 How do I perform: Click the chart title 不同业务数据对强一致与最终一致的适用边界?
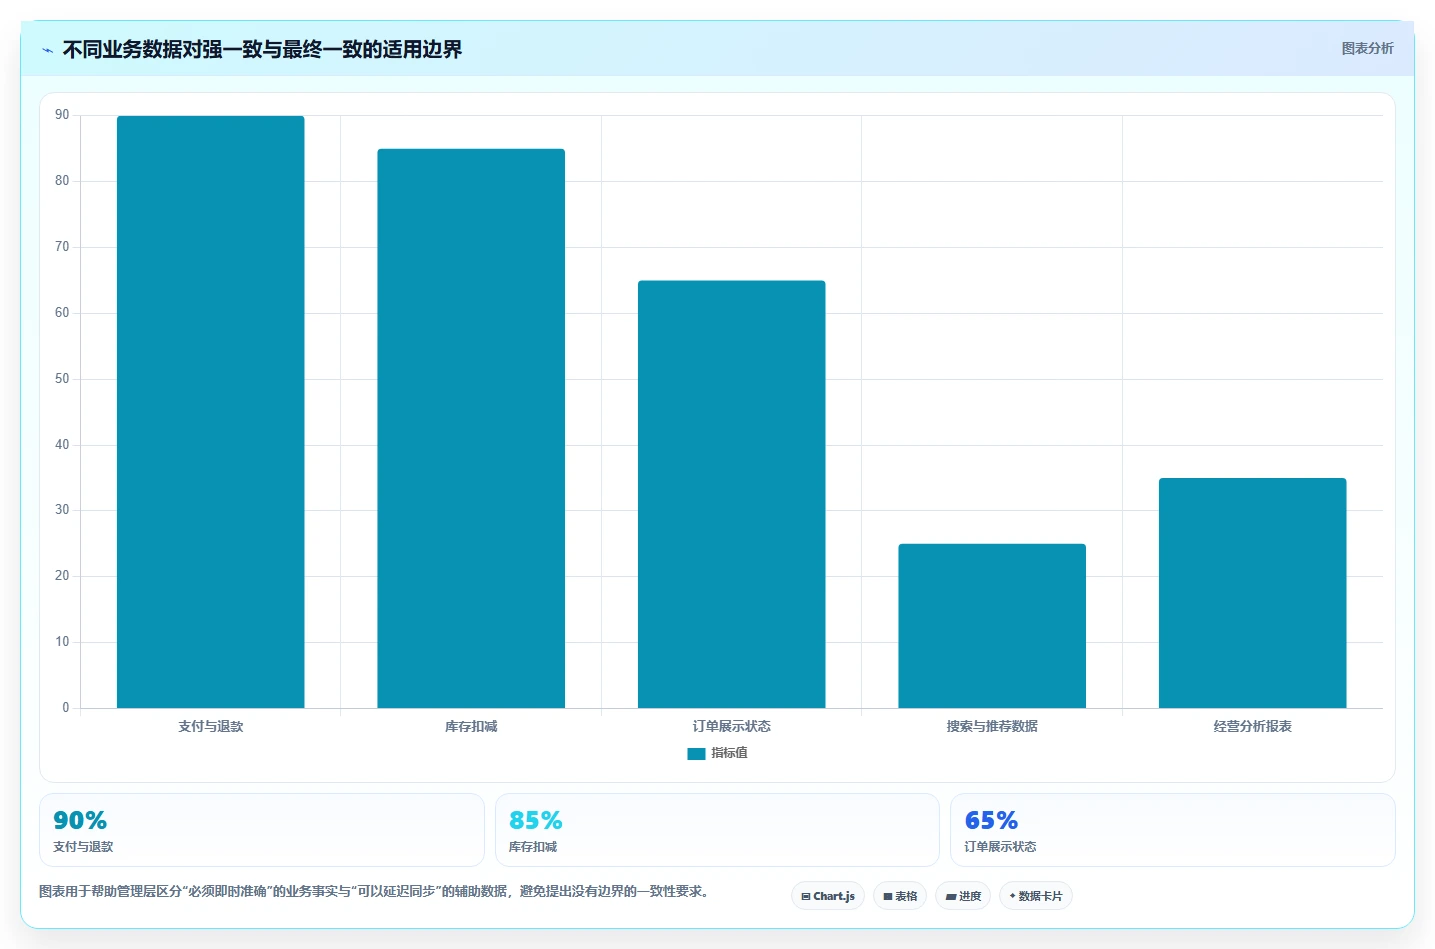click(x=262, y=49)
